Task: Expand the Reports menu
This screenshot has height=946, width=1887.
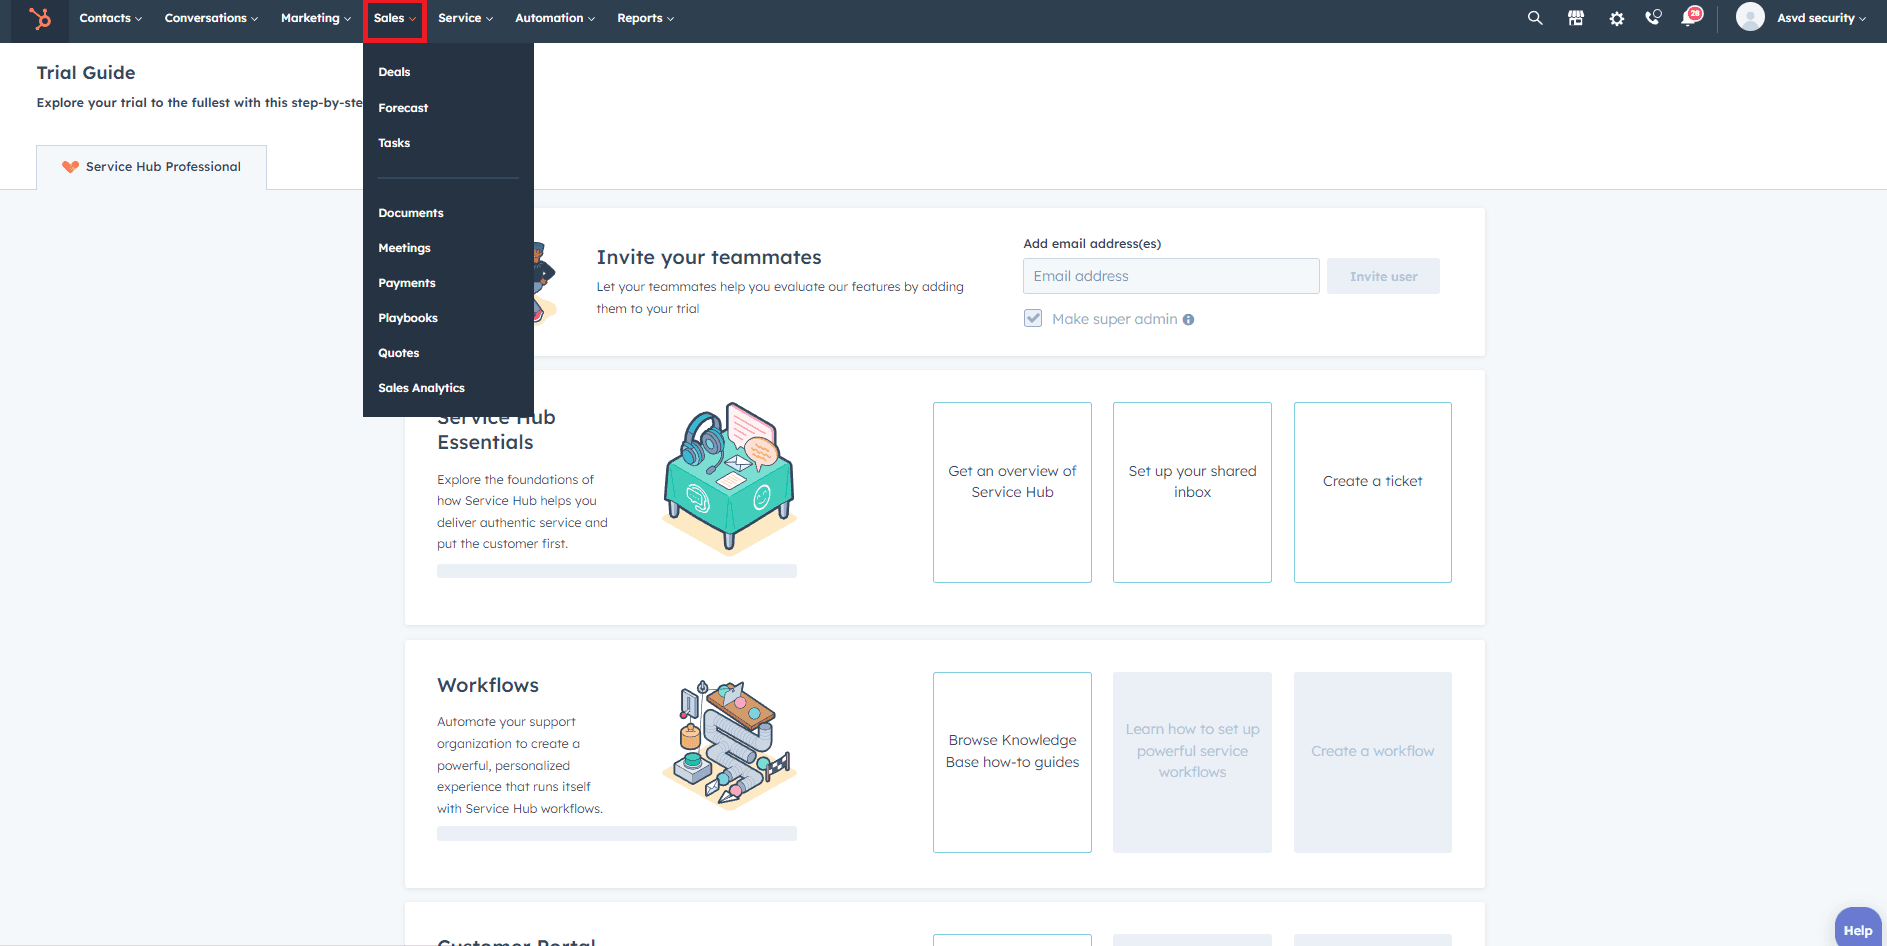Action: (645, 18)
